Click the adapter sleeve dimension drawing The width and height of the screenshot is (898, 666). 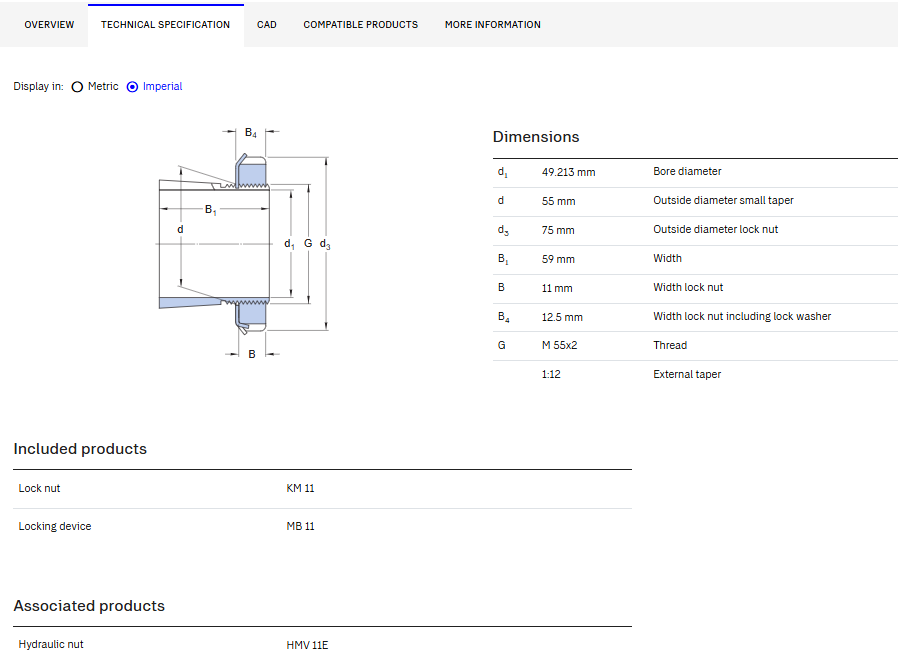[x=244, y=243]
